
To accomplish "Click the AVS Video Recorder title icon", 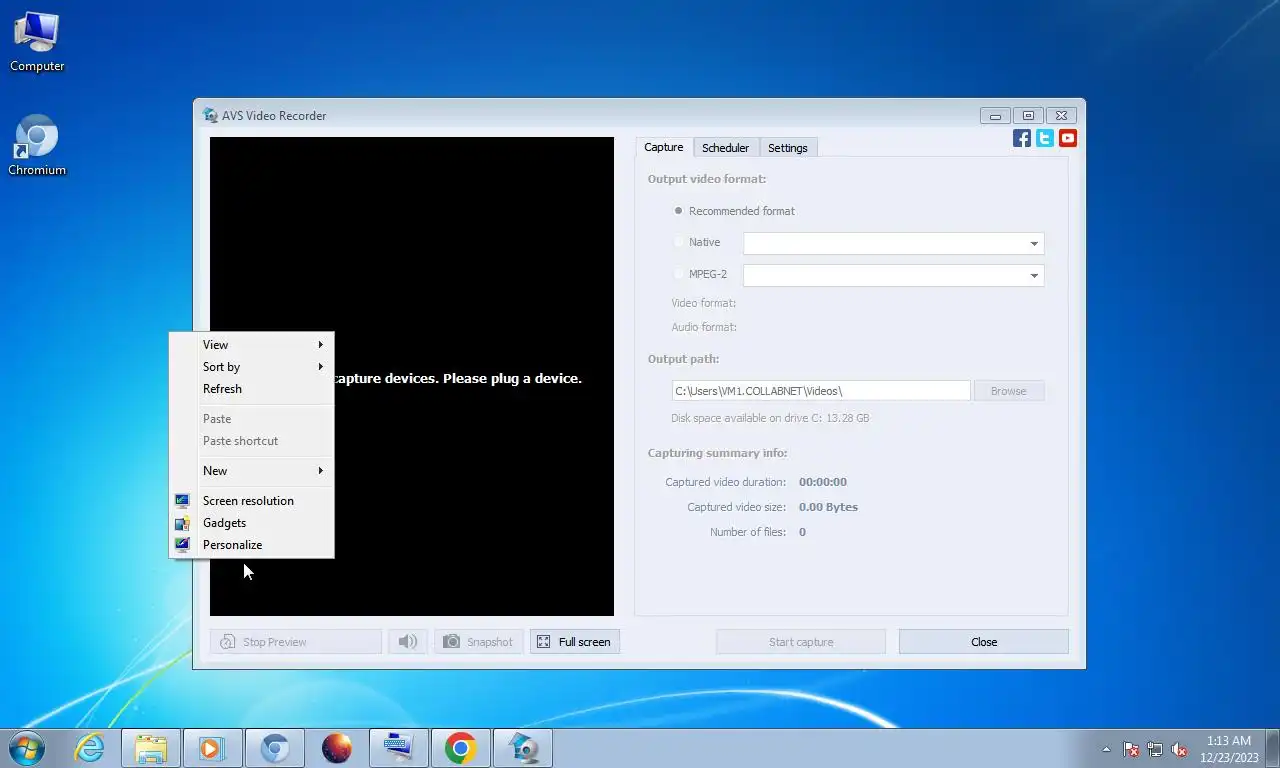I will 210,115.
